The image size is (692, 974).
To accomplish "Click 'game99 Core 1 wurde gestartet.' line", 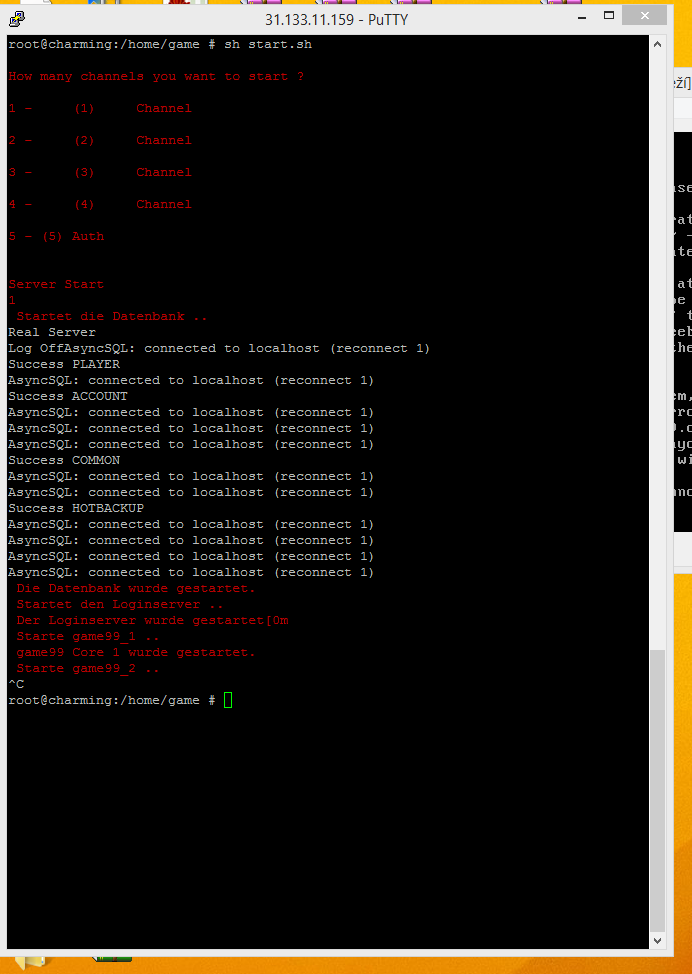I will (x=136, y=652).
